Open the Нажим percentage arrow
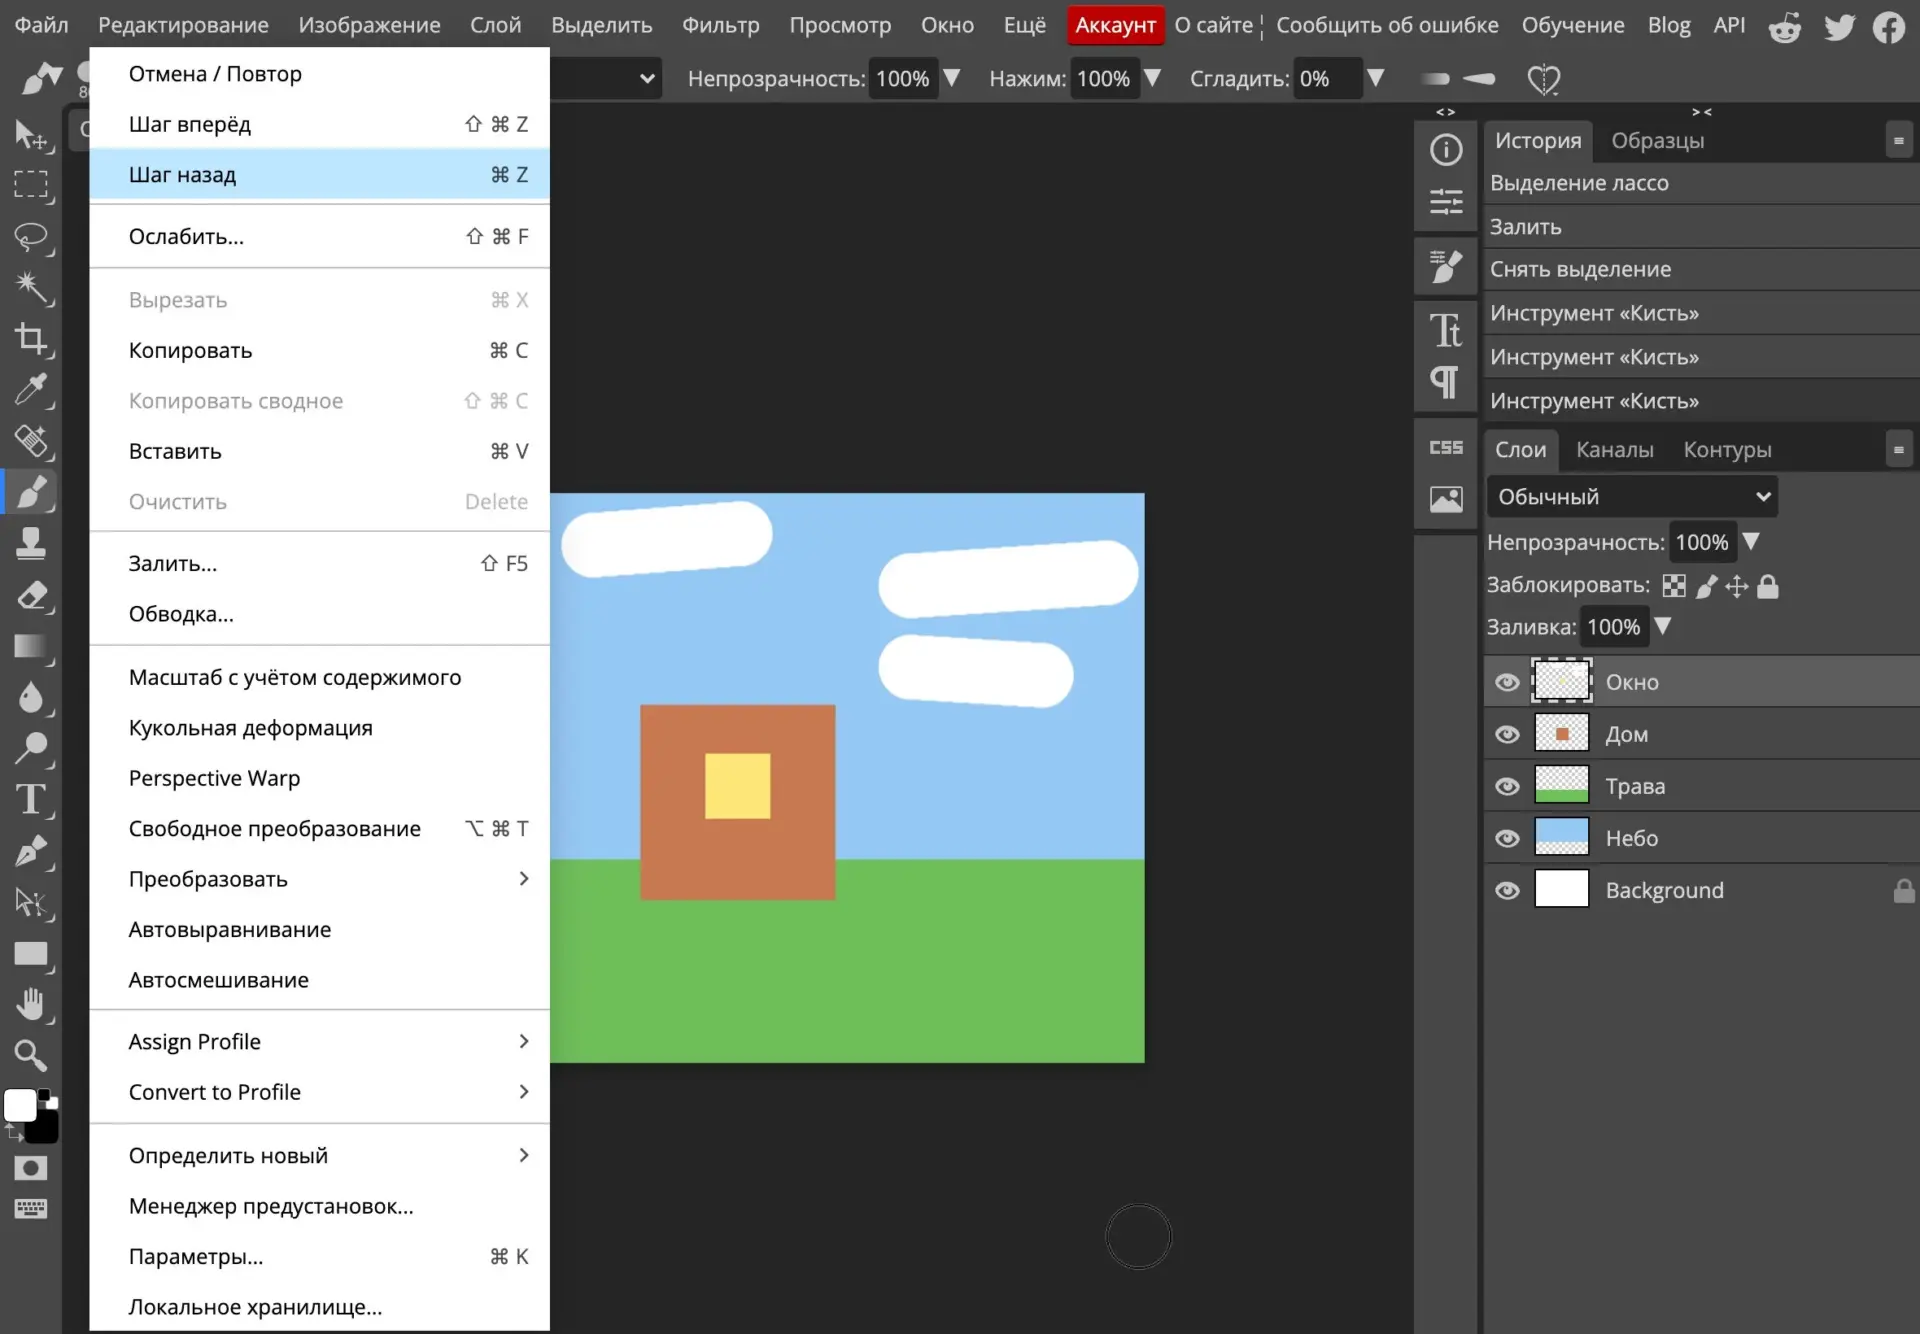 point(1152,78)
